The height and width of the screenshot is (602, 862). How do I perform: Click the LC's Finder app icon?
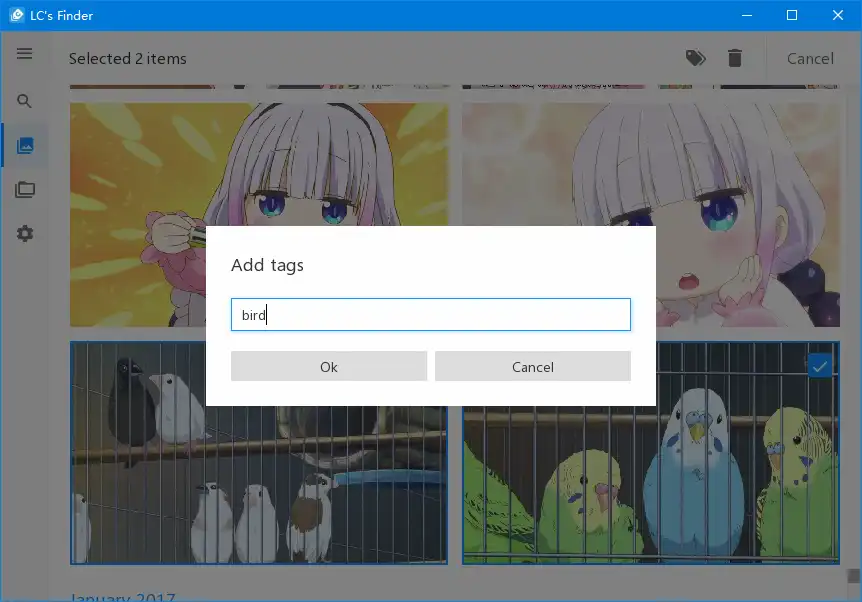pyautogui.click(x=17, y=15)
